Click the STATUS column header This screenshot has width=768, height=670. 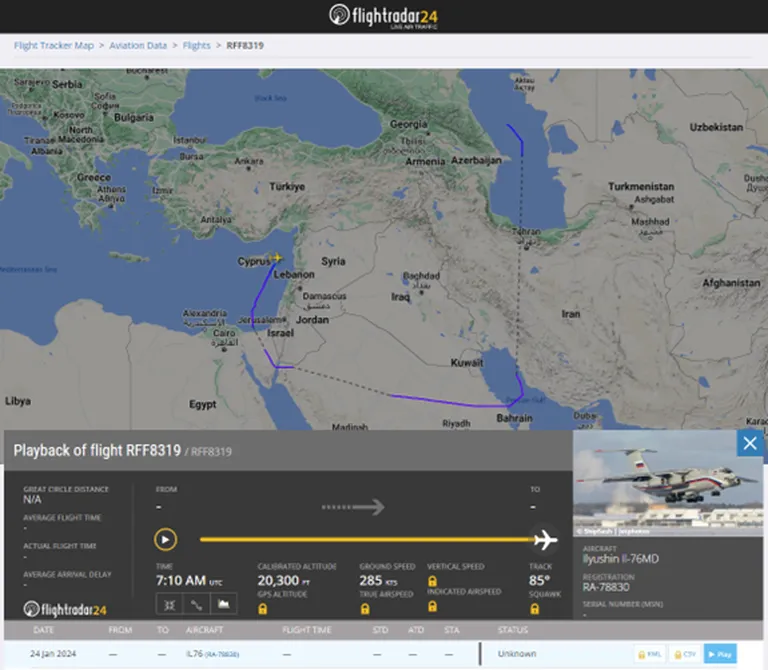click(x=513, y=630)
